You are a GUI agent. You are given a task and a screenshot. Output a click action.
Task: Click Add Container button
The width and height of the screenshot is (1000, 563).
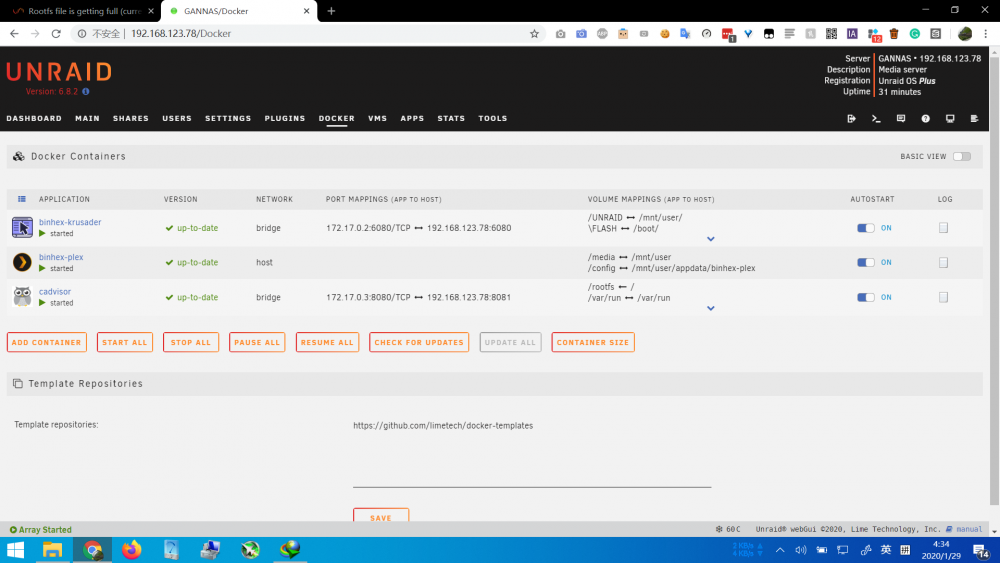tap(47, 342)
